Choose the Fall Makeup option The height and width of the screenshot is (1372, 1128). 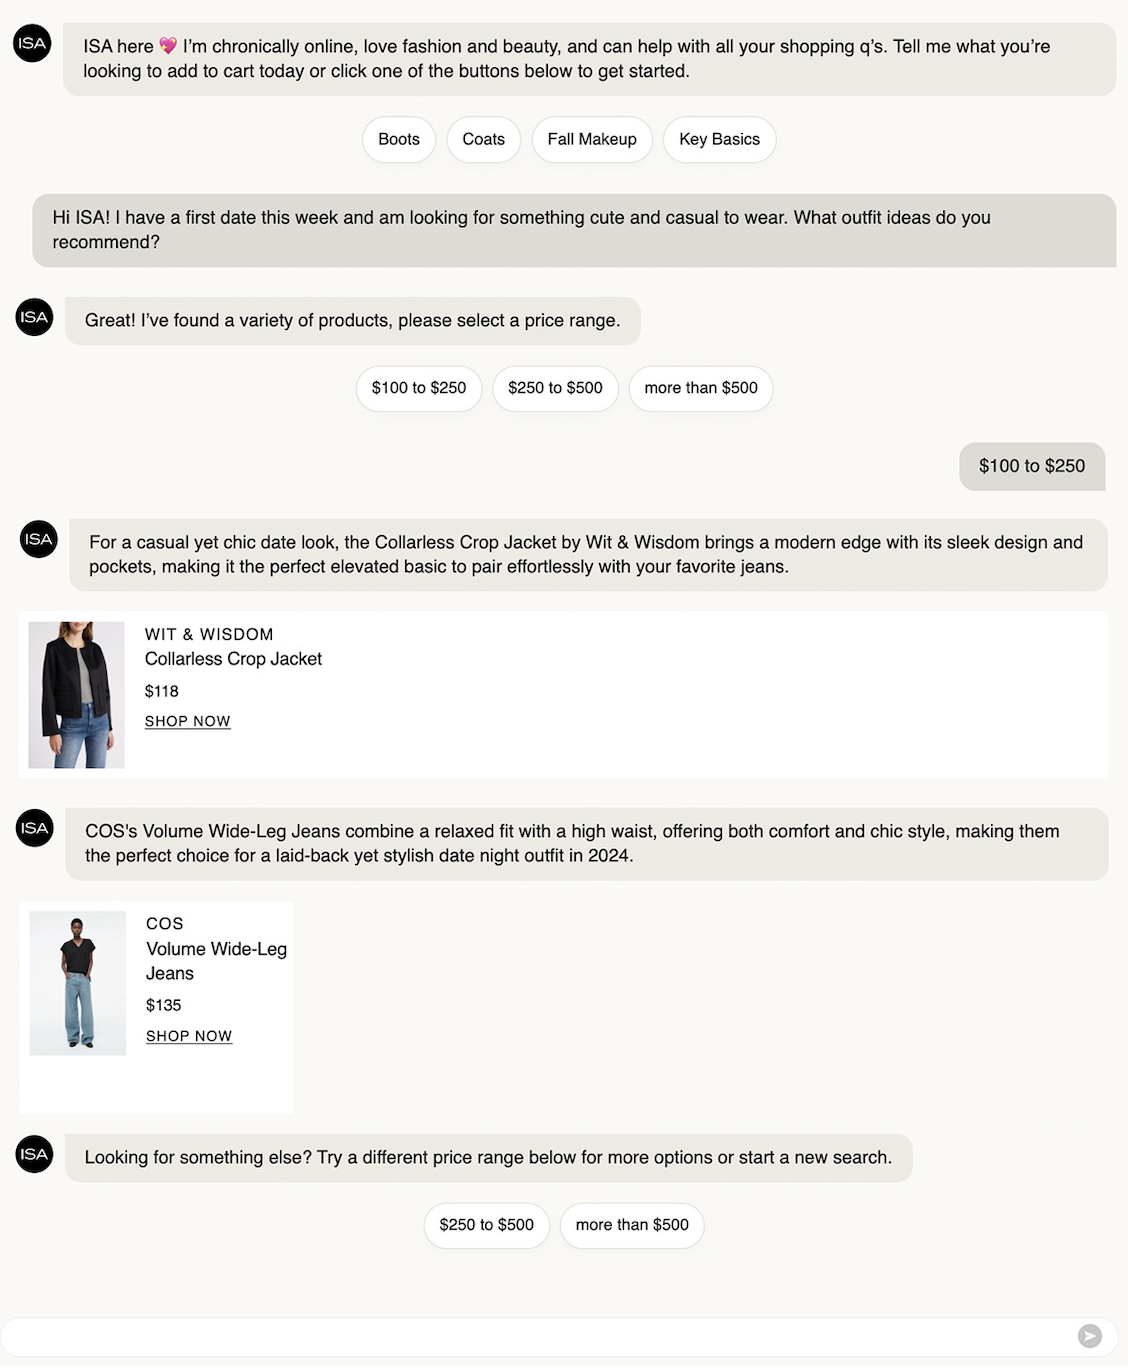[x=592, y=139]
